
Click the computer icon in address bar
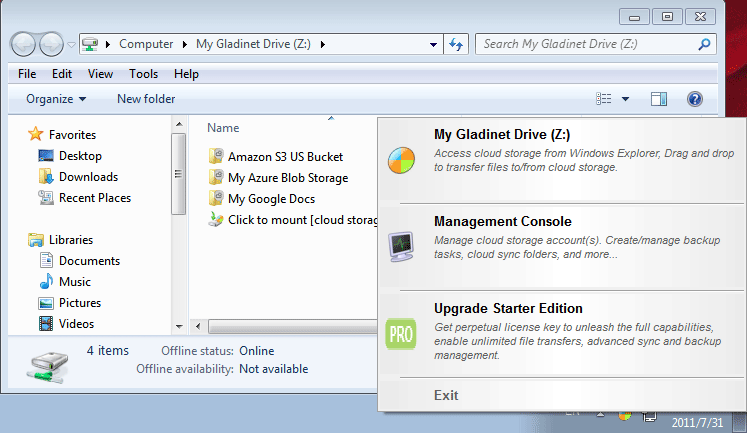pyautogui.click(x=90, y=44)
